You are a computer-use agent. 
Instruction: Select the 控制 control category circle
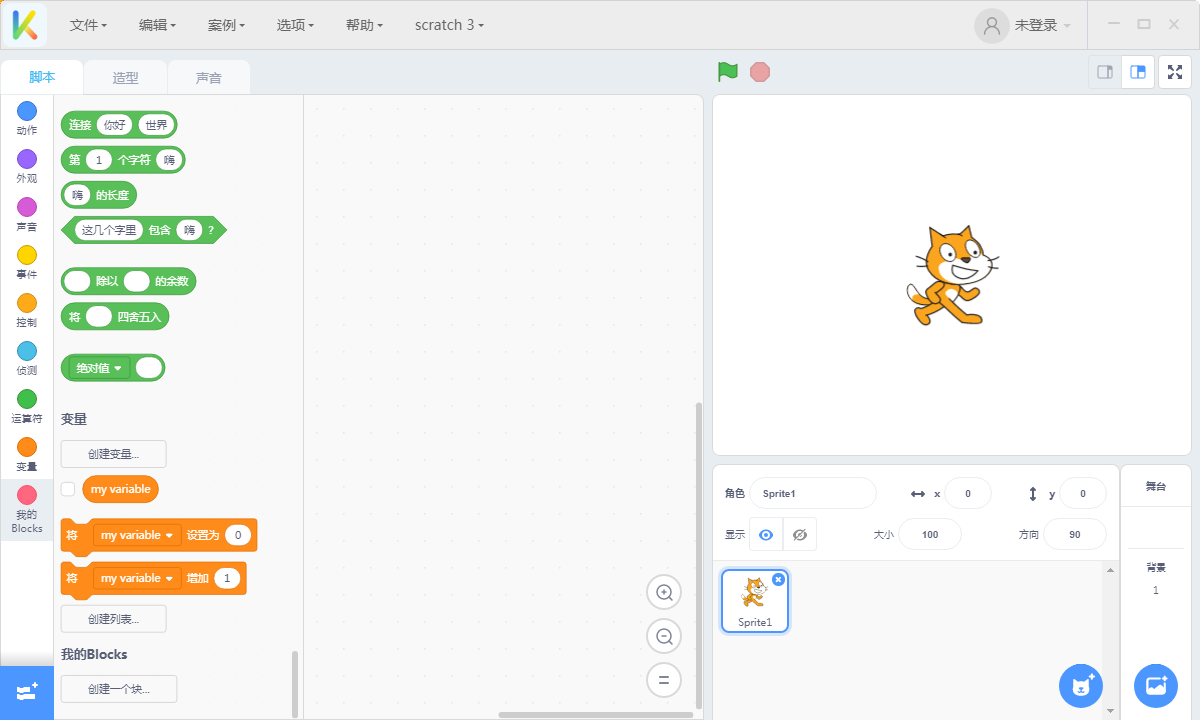coord(27,303)
